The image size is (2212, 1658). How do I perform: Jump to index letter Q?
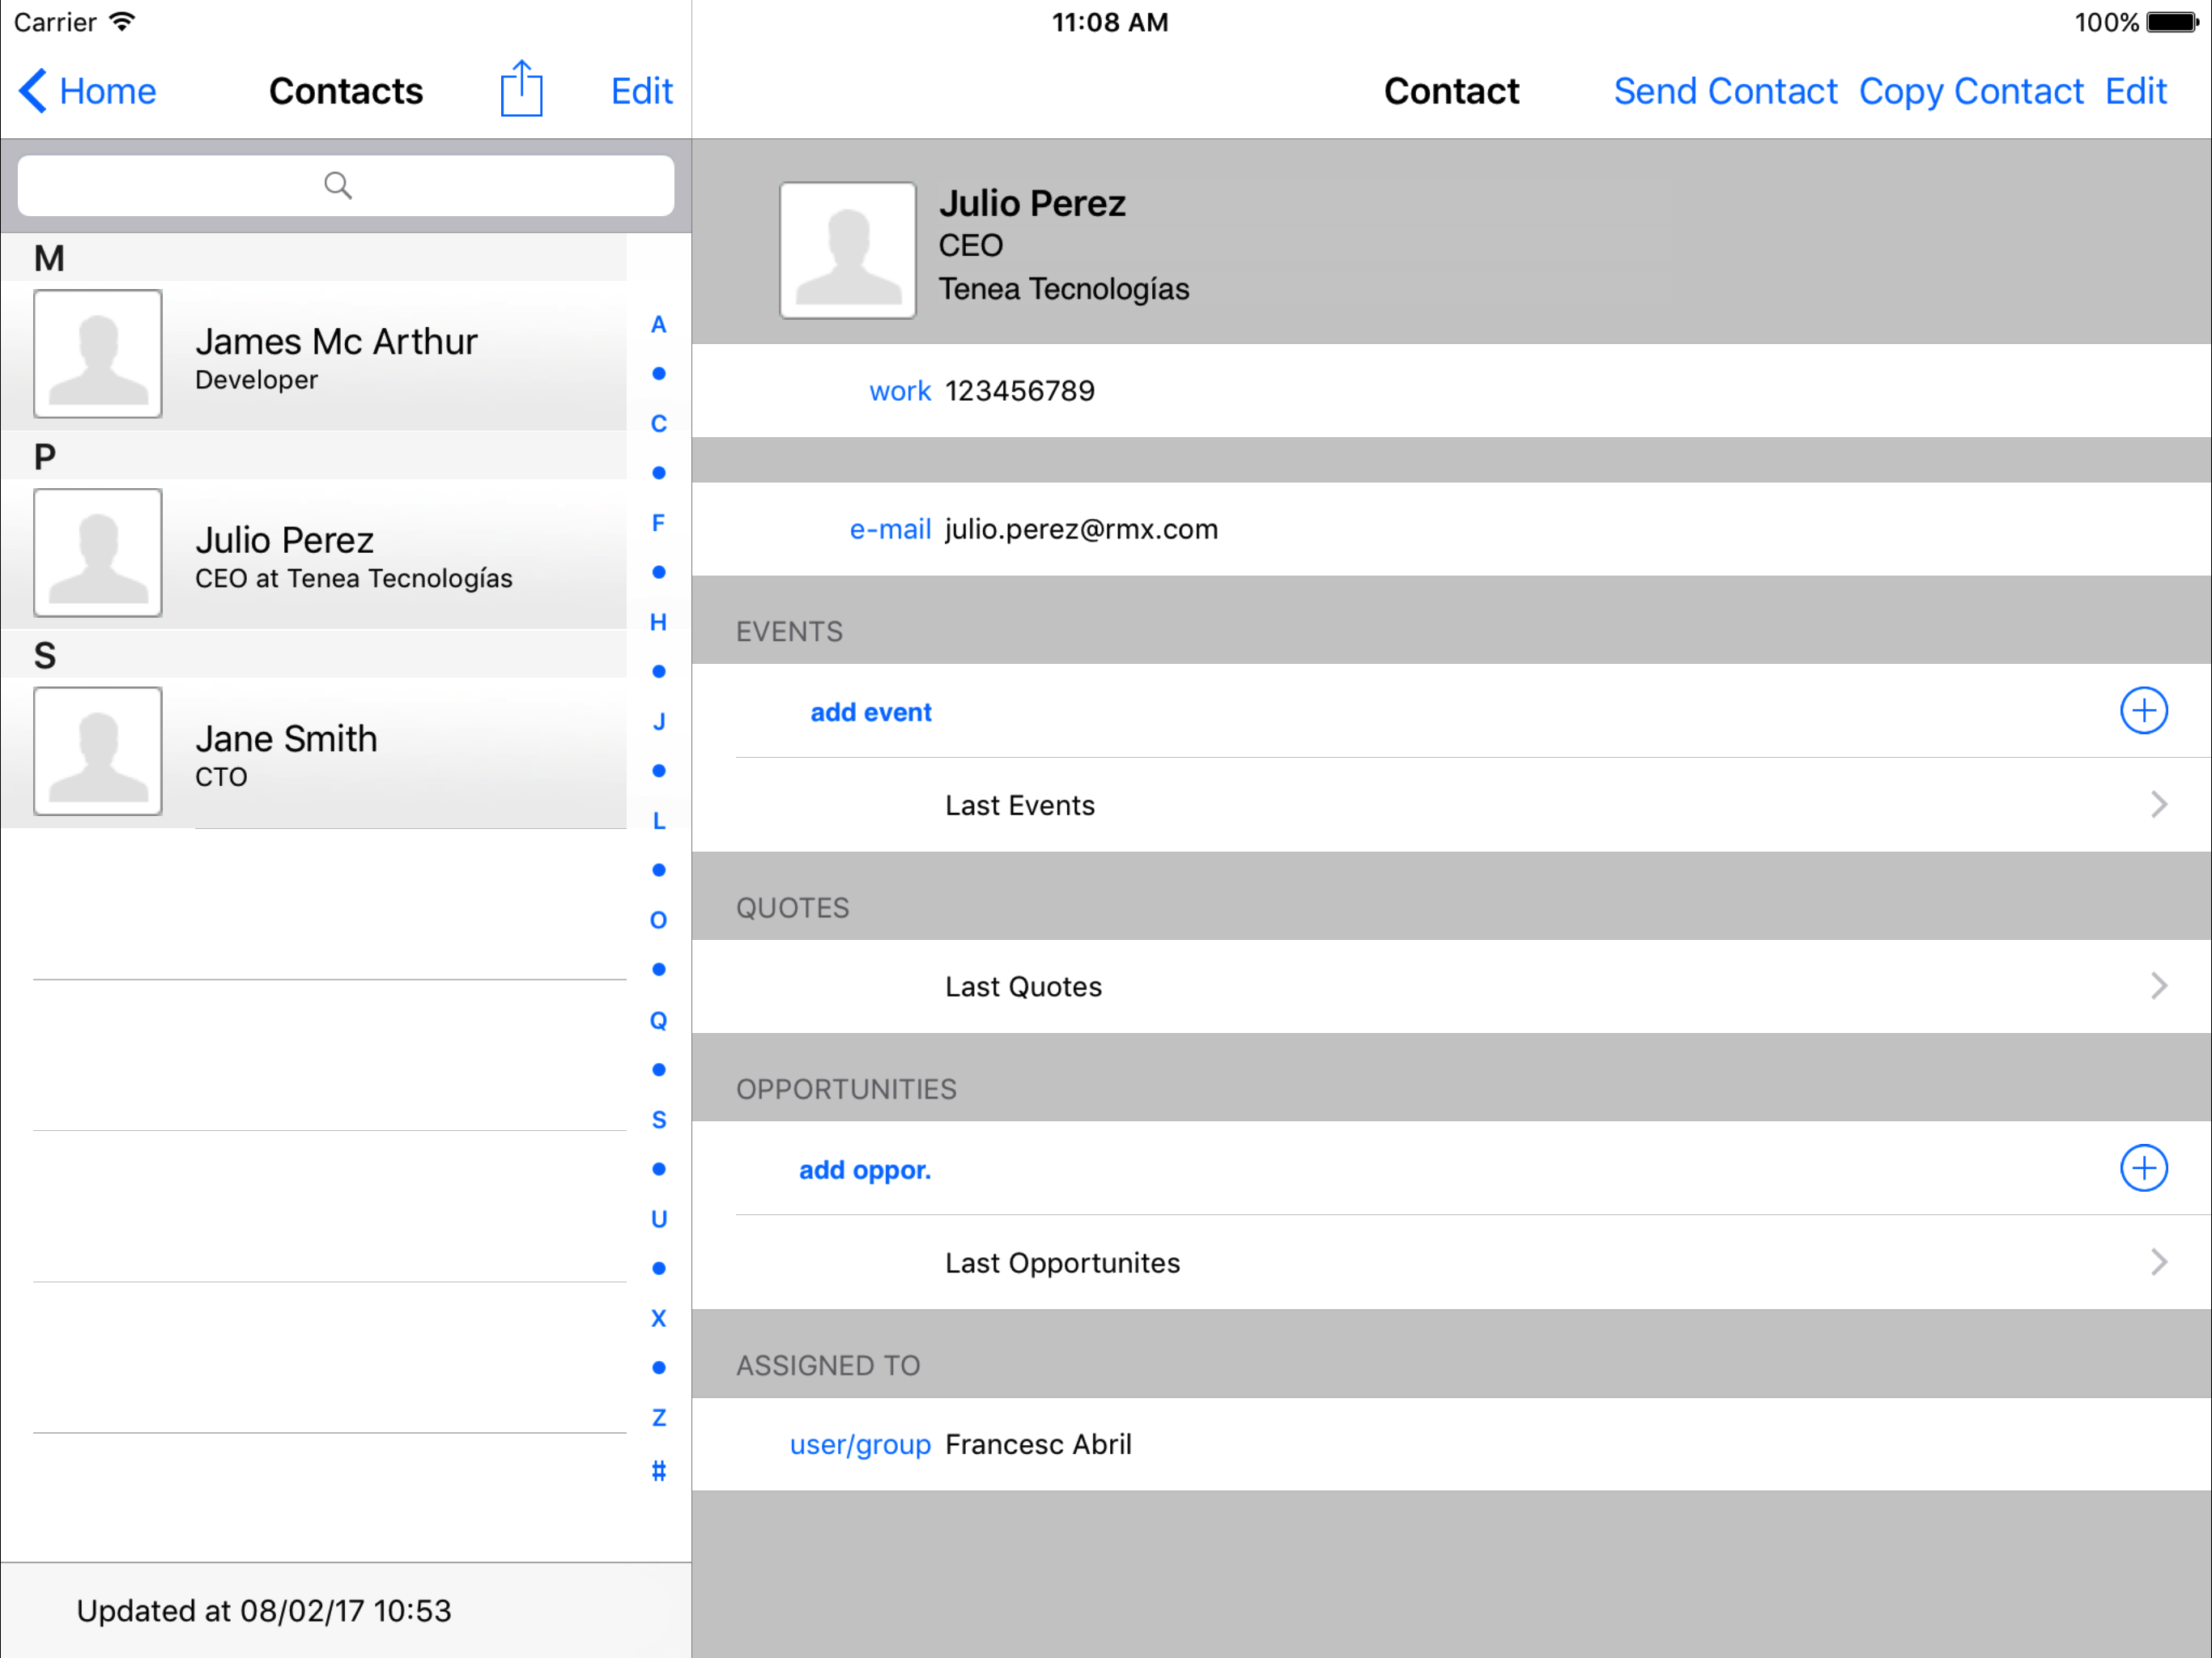point(659,1020)
